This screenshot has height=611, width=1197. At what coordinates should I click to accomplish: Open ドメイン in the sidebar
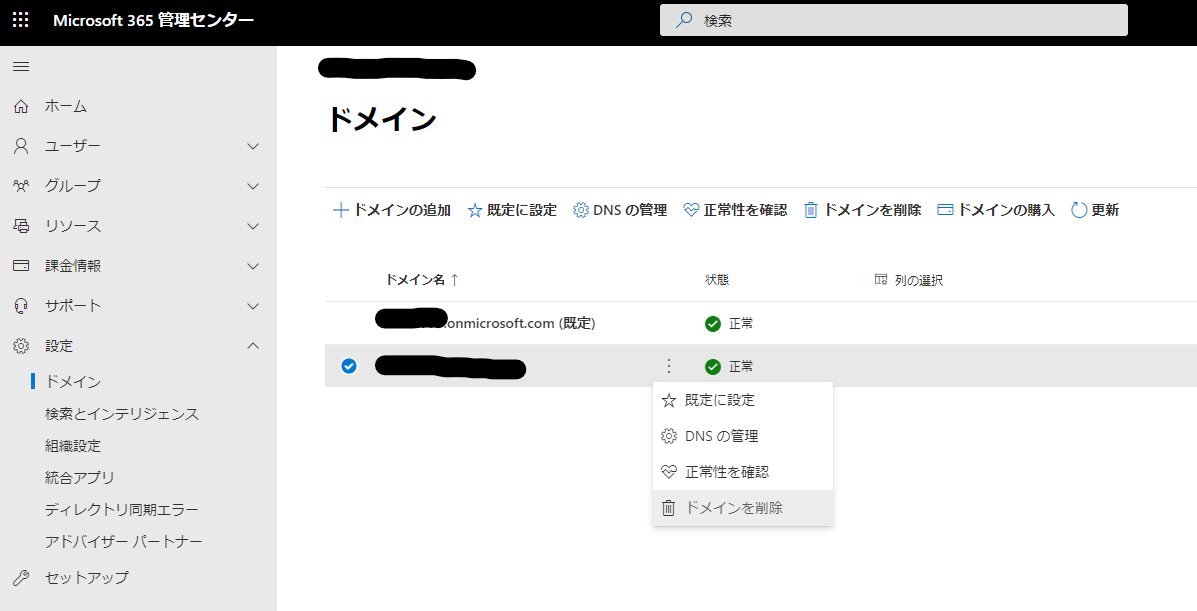tap(73, 381)
